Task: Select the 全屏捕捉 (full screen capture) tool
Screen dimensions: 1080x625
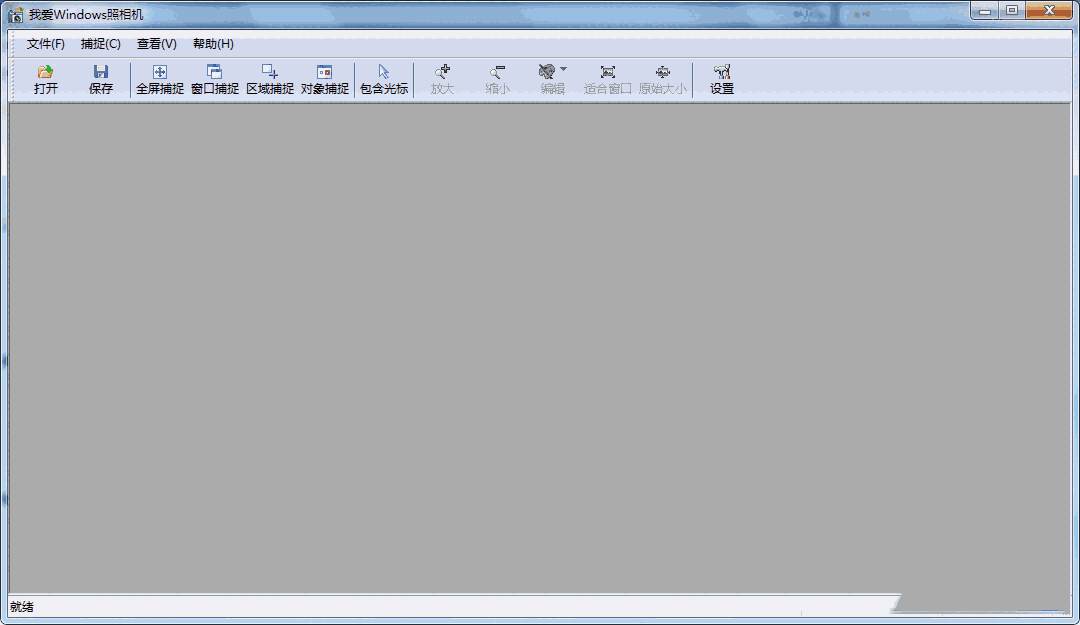Action: [x=159, y=80]
